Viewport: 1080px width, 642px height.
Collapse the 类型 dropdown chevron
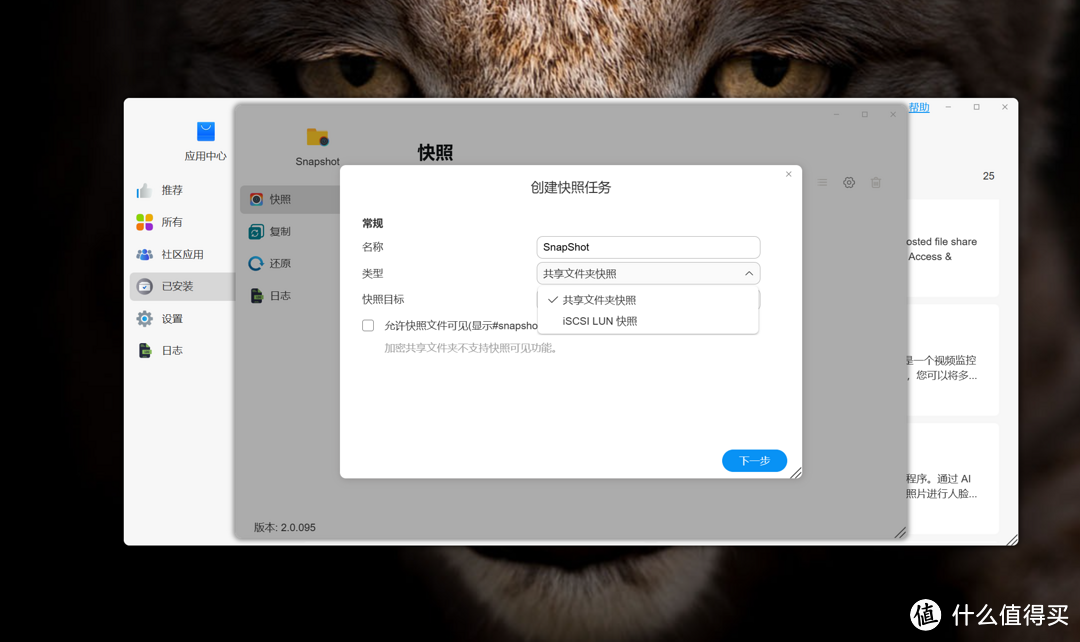coord(748,272)
